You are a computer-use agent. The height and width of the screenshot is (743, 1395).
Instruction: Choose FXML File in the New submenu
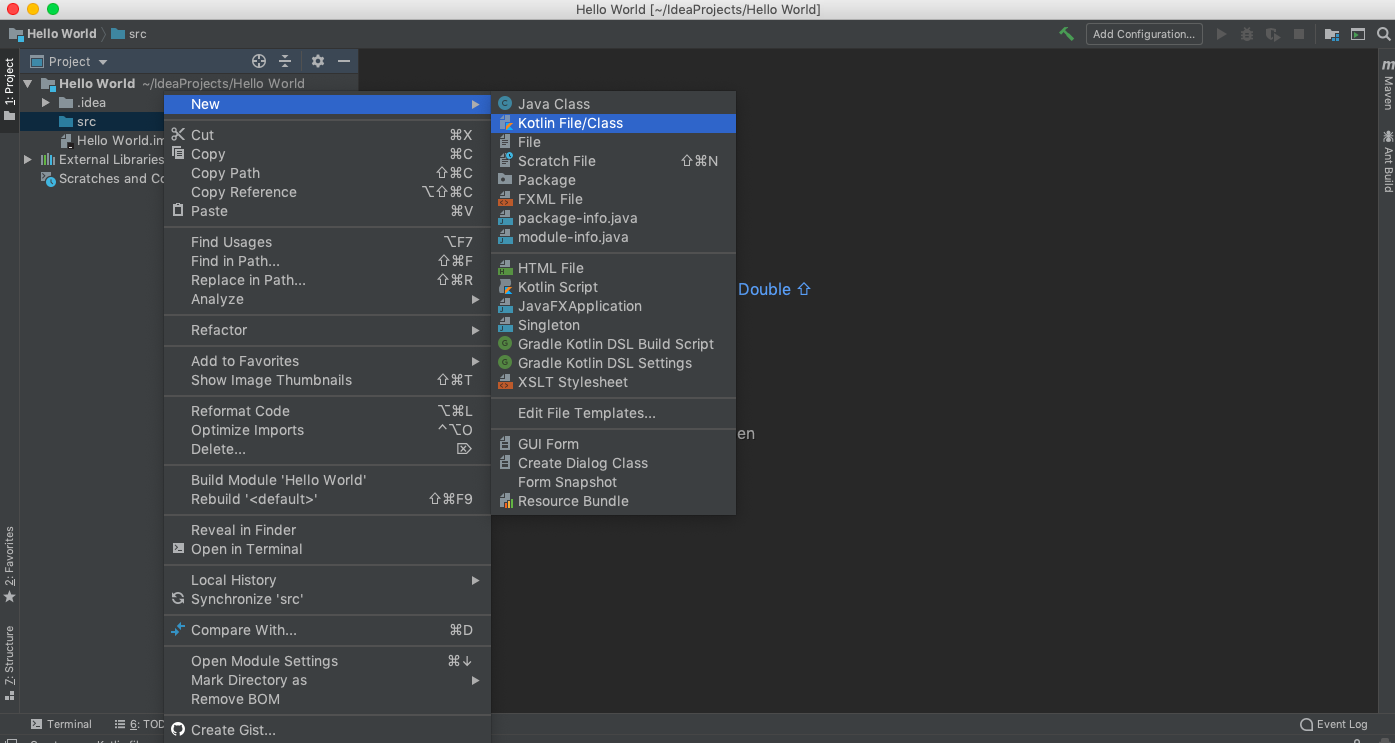point(613,199)
